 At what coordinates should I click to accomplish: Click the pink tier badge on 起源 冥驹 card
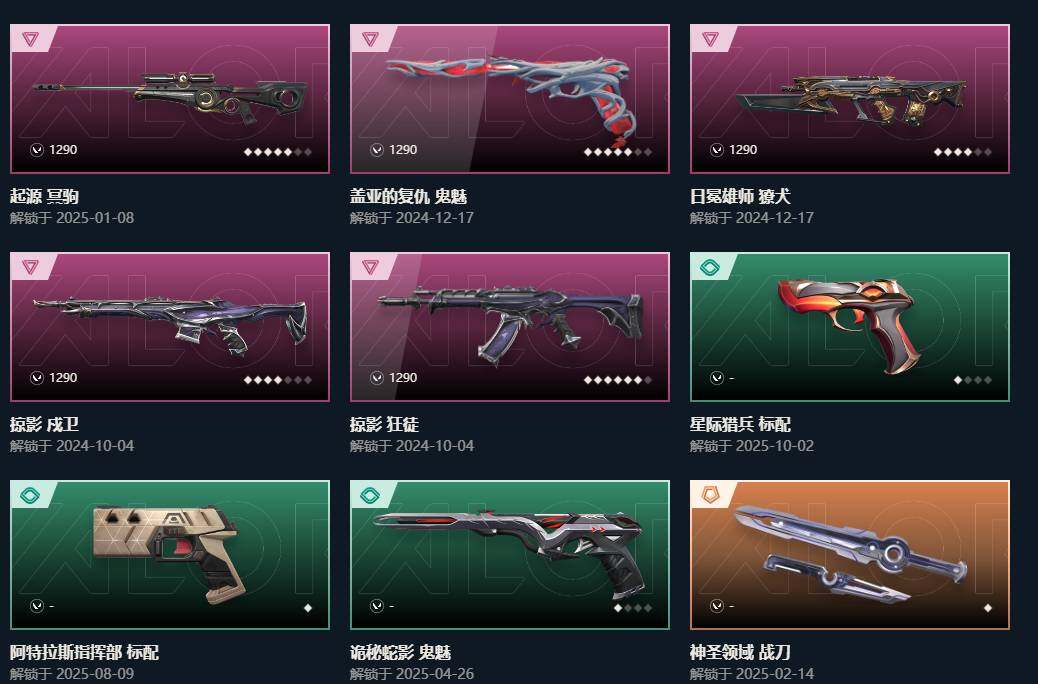tap(30, 39)
